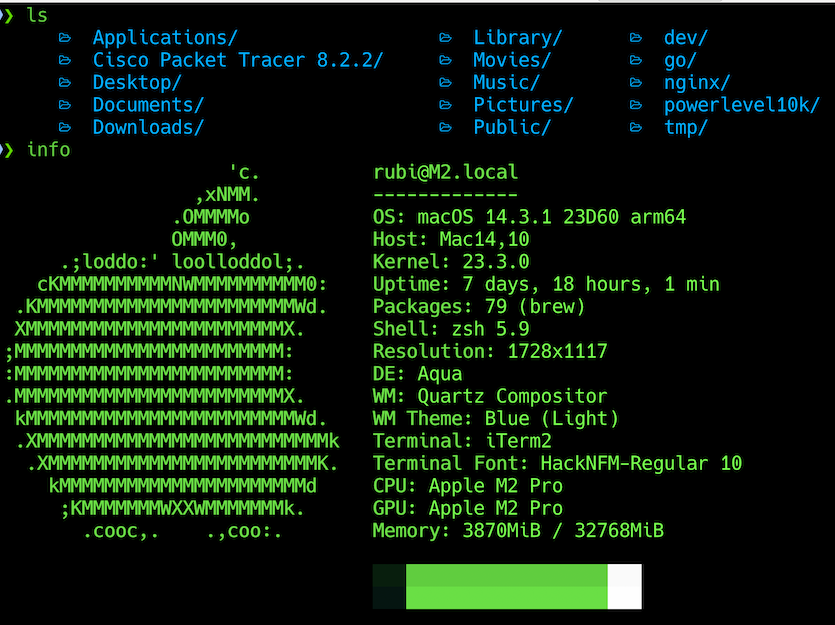
Task: Click the folder icon beside powerlevel10k/
Action: click(636, 105)
